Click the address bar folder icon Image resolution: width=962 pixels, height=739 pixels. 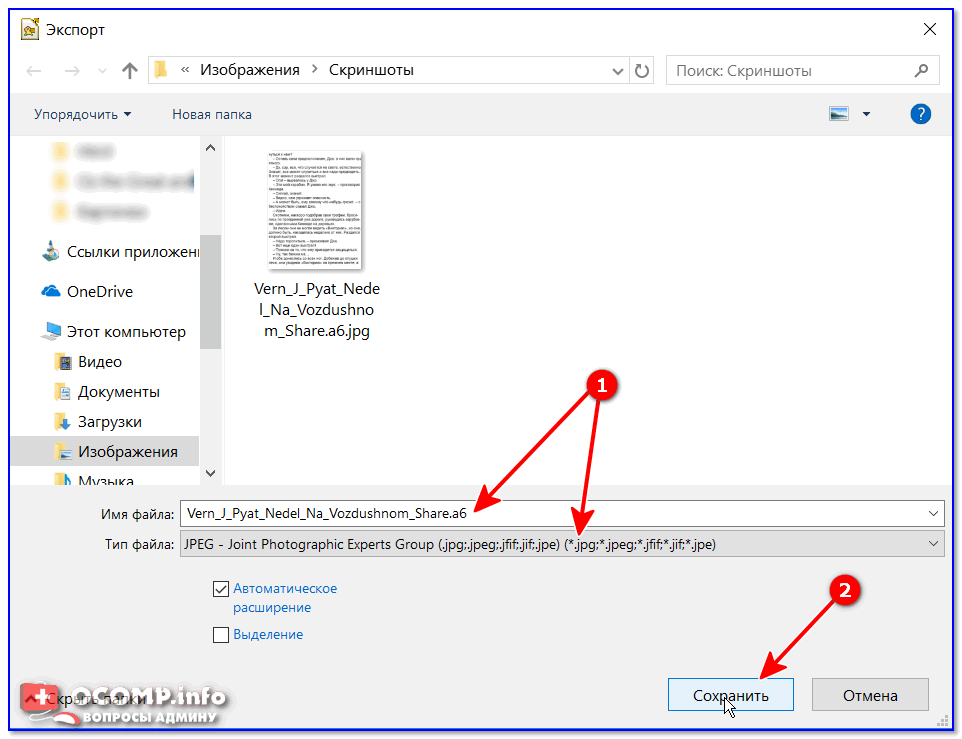(161, 70)
